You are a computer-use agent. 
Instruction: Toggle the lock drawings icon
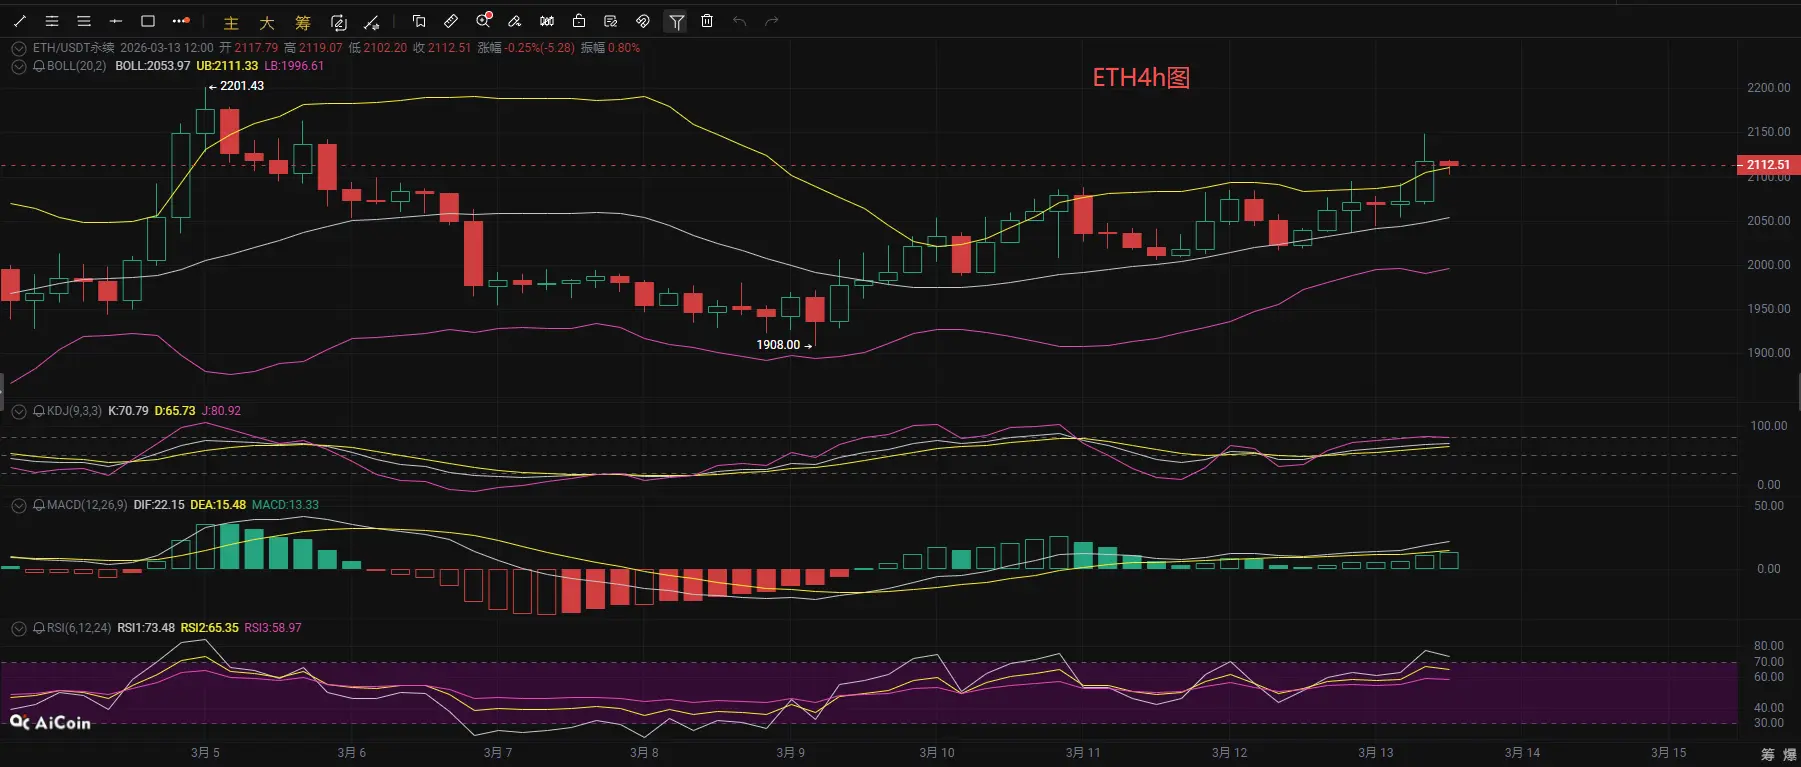[x=579, y=21]
